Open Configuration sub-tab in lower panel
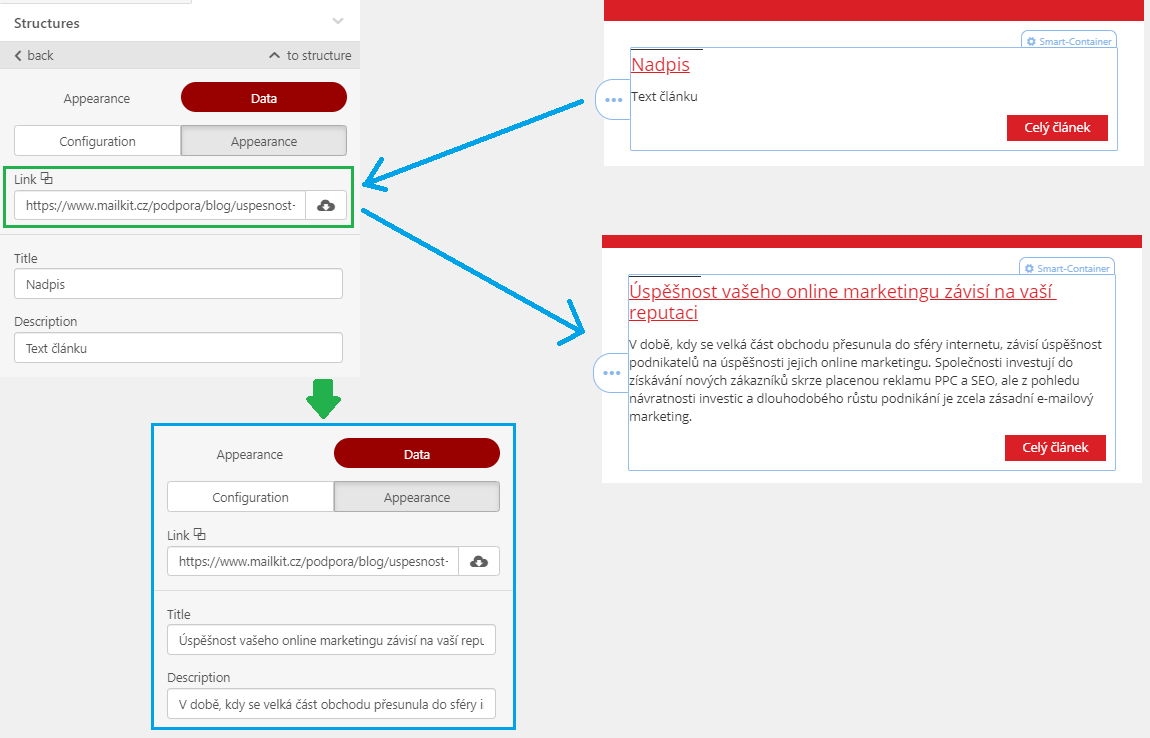 (251, 497)
